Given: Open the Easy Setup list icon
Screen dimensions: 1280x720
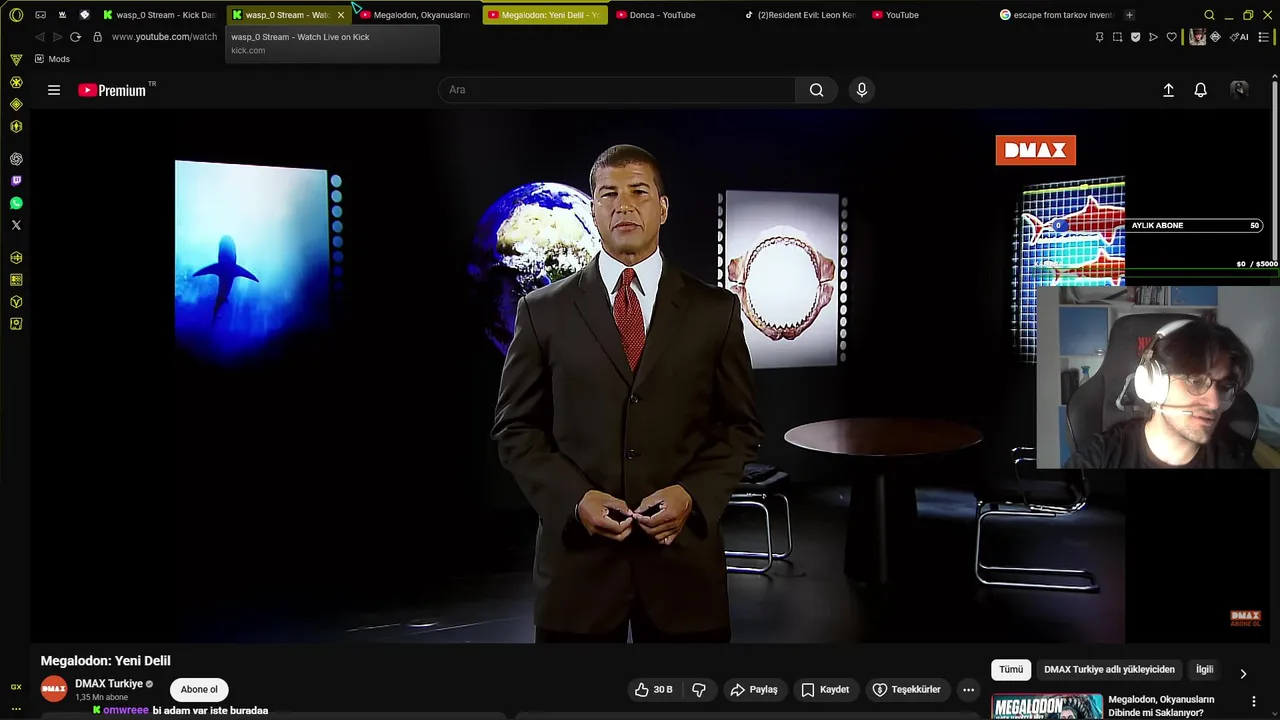Looking at the screenshot, I should 1265,37.
